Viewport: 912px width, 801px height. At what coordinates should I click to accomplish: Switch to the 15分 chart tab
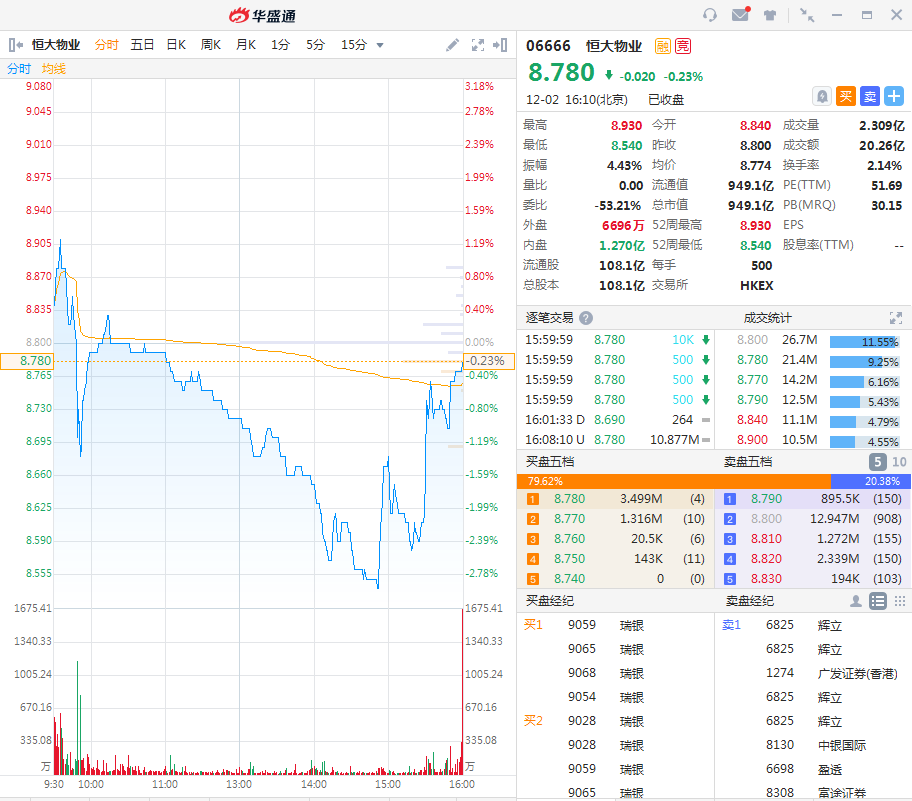[x=354, y=45]
